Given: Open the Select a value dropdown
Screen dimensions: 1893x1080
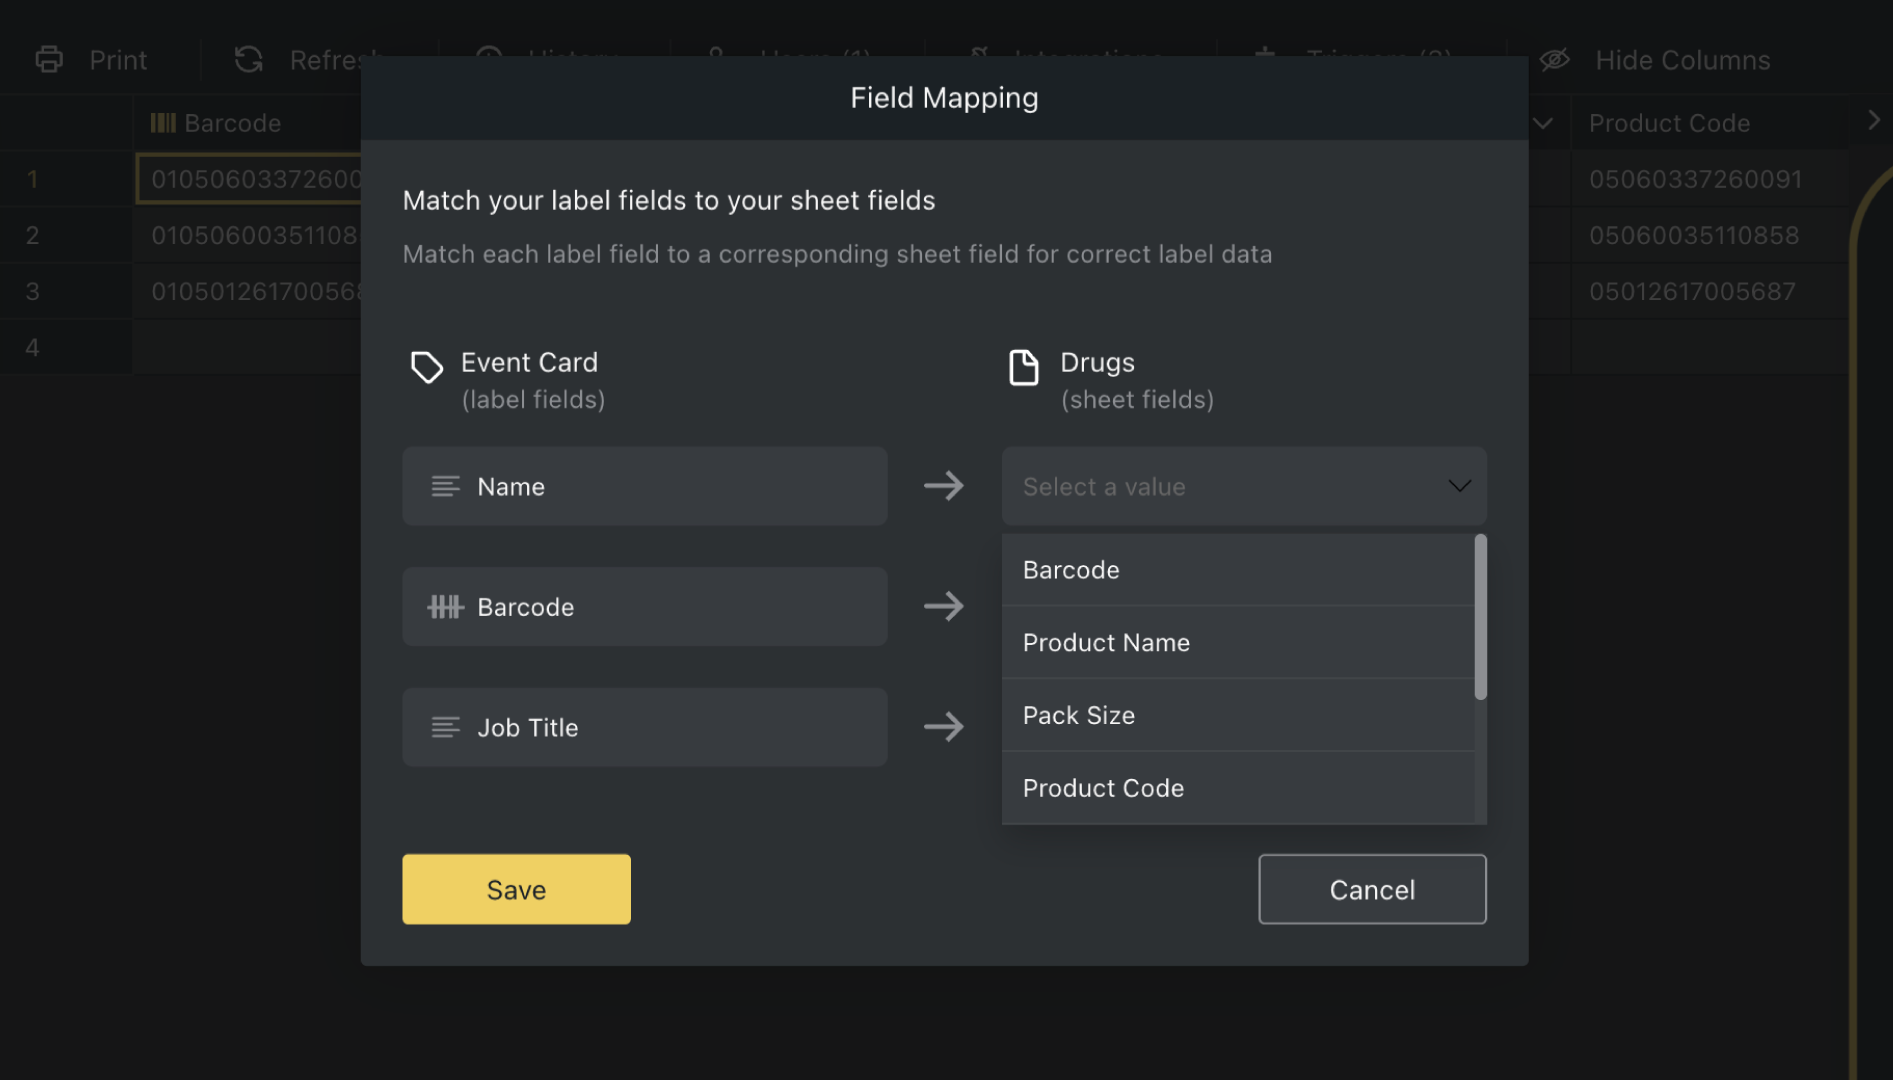Looking at the screenshot, I should tap(1244, 486).
